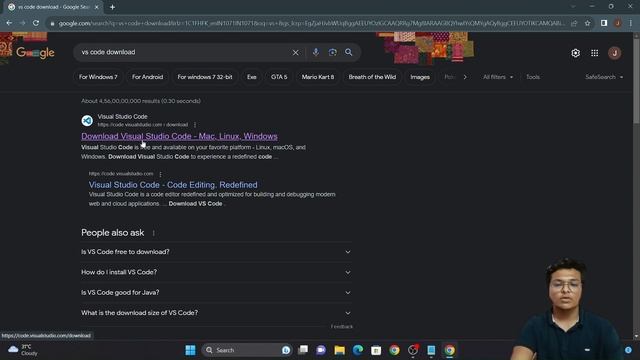The width and height of the screenshot is (640, 360).
Task: Open File Explorer from taskbar
Action: [x=339, y=350]
